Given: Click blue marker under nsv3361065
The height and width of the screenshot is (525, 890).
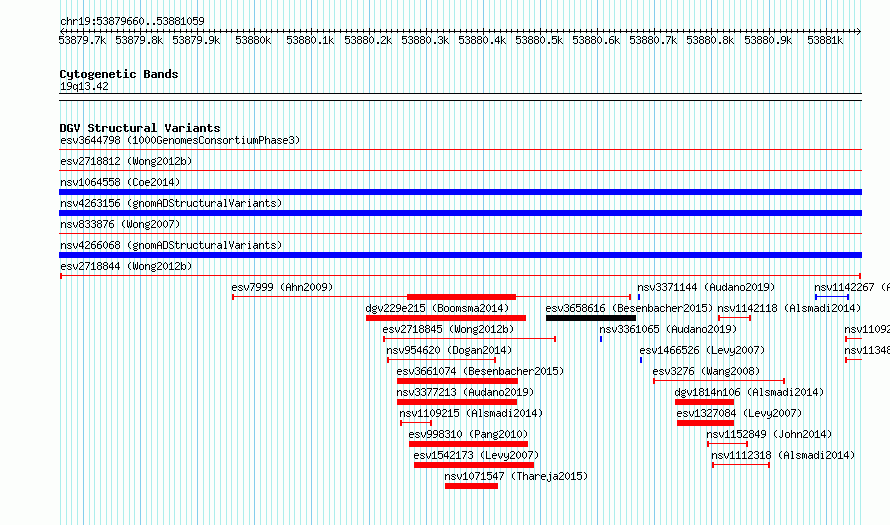Looking at the screenshot, I should (601, 339).
